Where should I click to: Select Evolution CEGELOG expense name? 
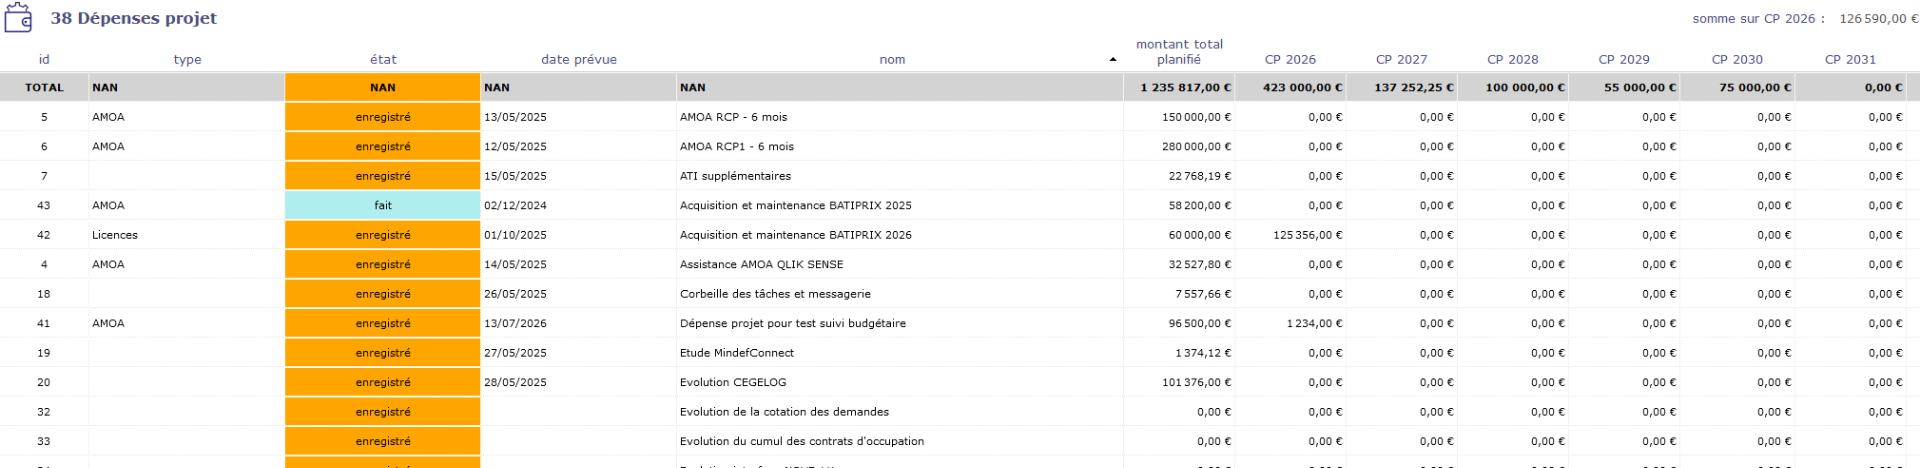point(733,382)
